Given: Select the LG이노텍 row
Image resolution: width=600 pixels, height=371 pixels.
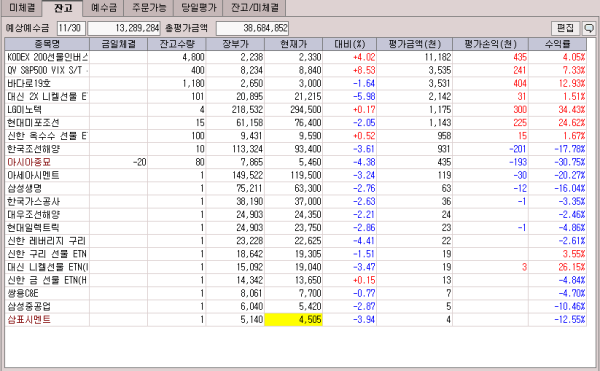Looking at the screenshot, I should coord(295,110).
